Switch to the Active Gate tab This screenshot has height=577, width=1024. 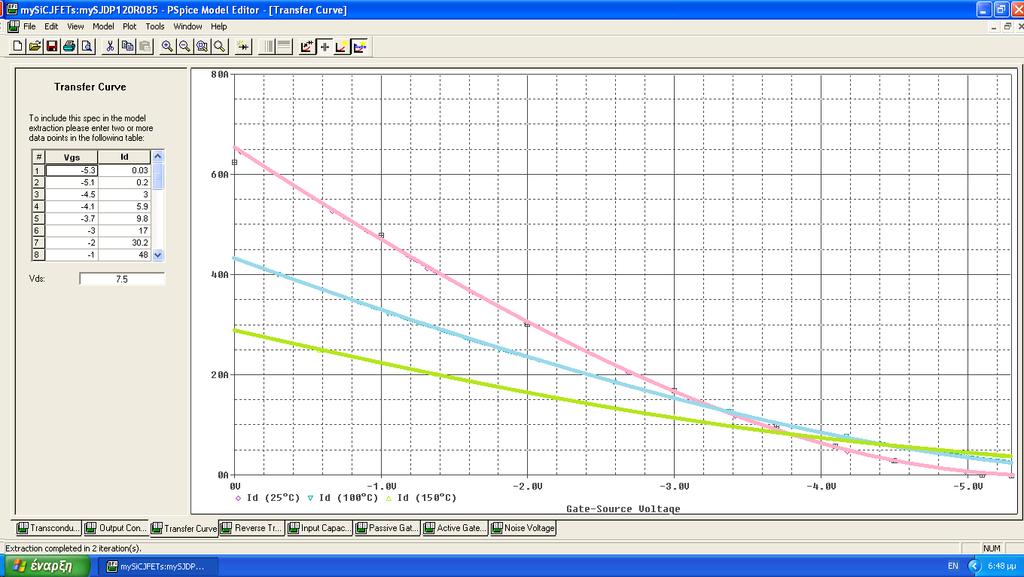[455, 528]
